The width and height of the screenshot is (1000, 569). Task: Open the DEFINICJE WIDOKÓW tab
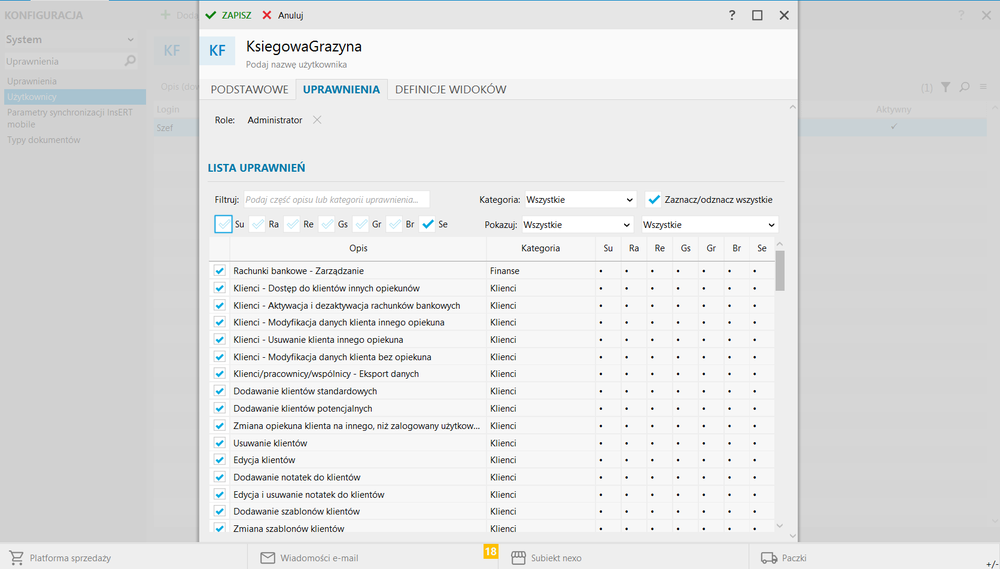450,90
